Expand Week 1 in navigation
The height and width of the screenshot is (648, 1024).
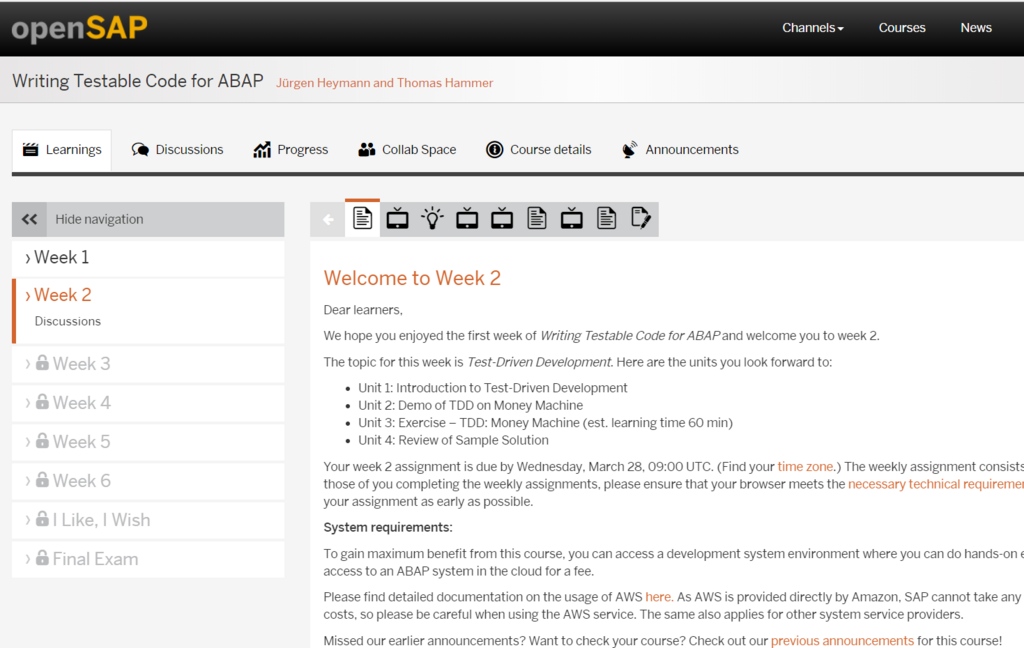pyautogui.click(x=148, y=257)
